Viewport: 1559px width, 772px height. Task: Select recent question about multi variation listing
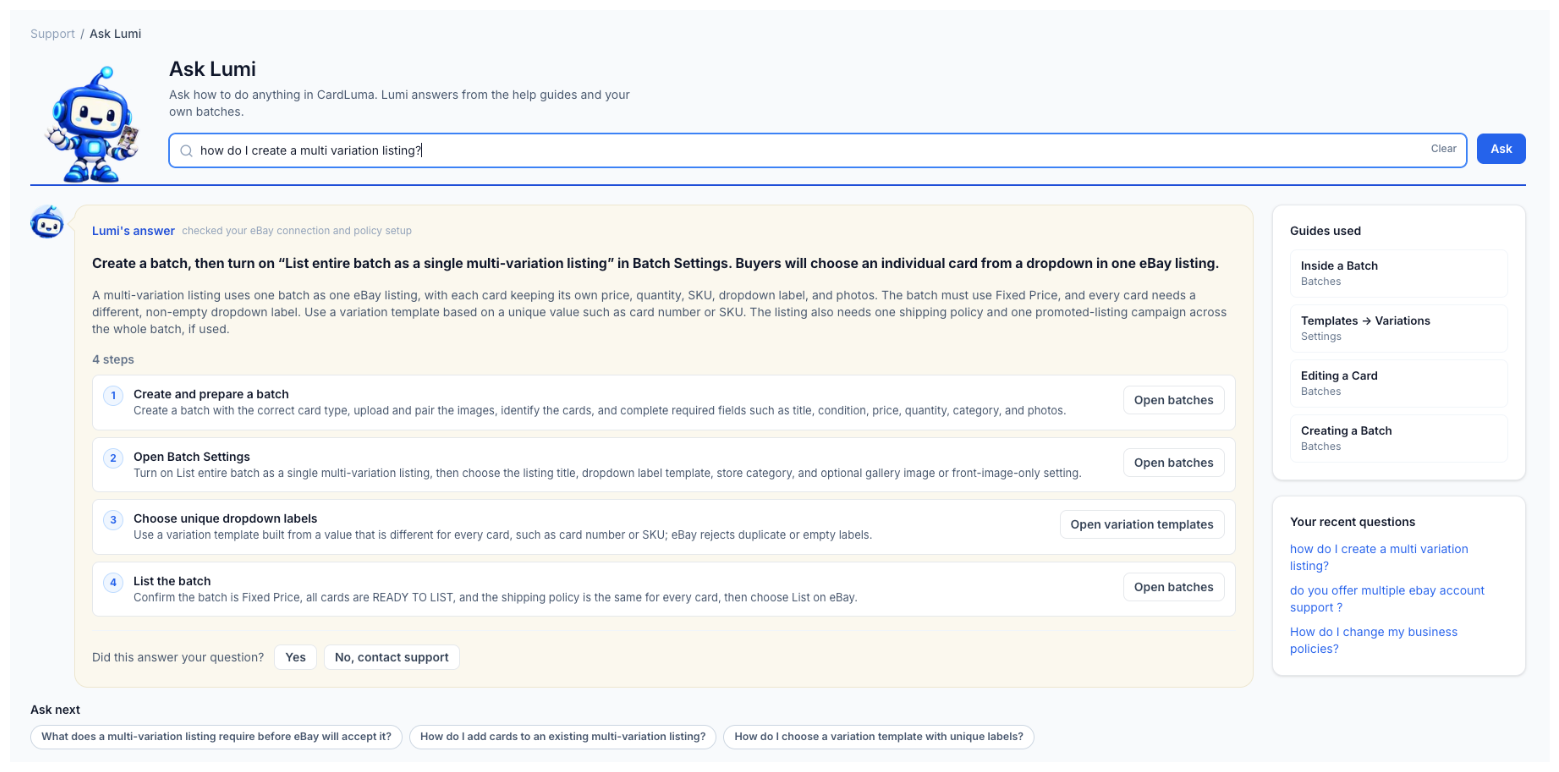pos(1379,557)
